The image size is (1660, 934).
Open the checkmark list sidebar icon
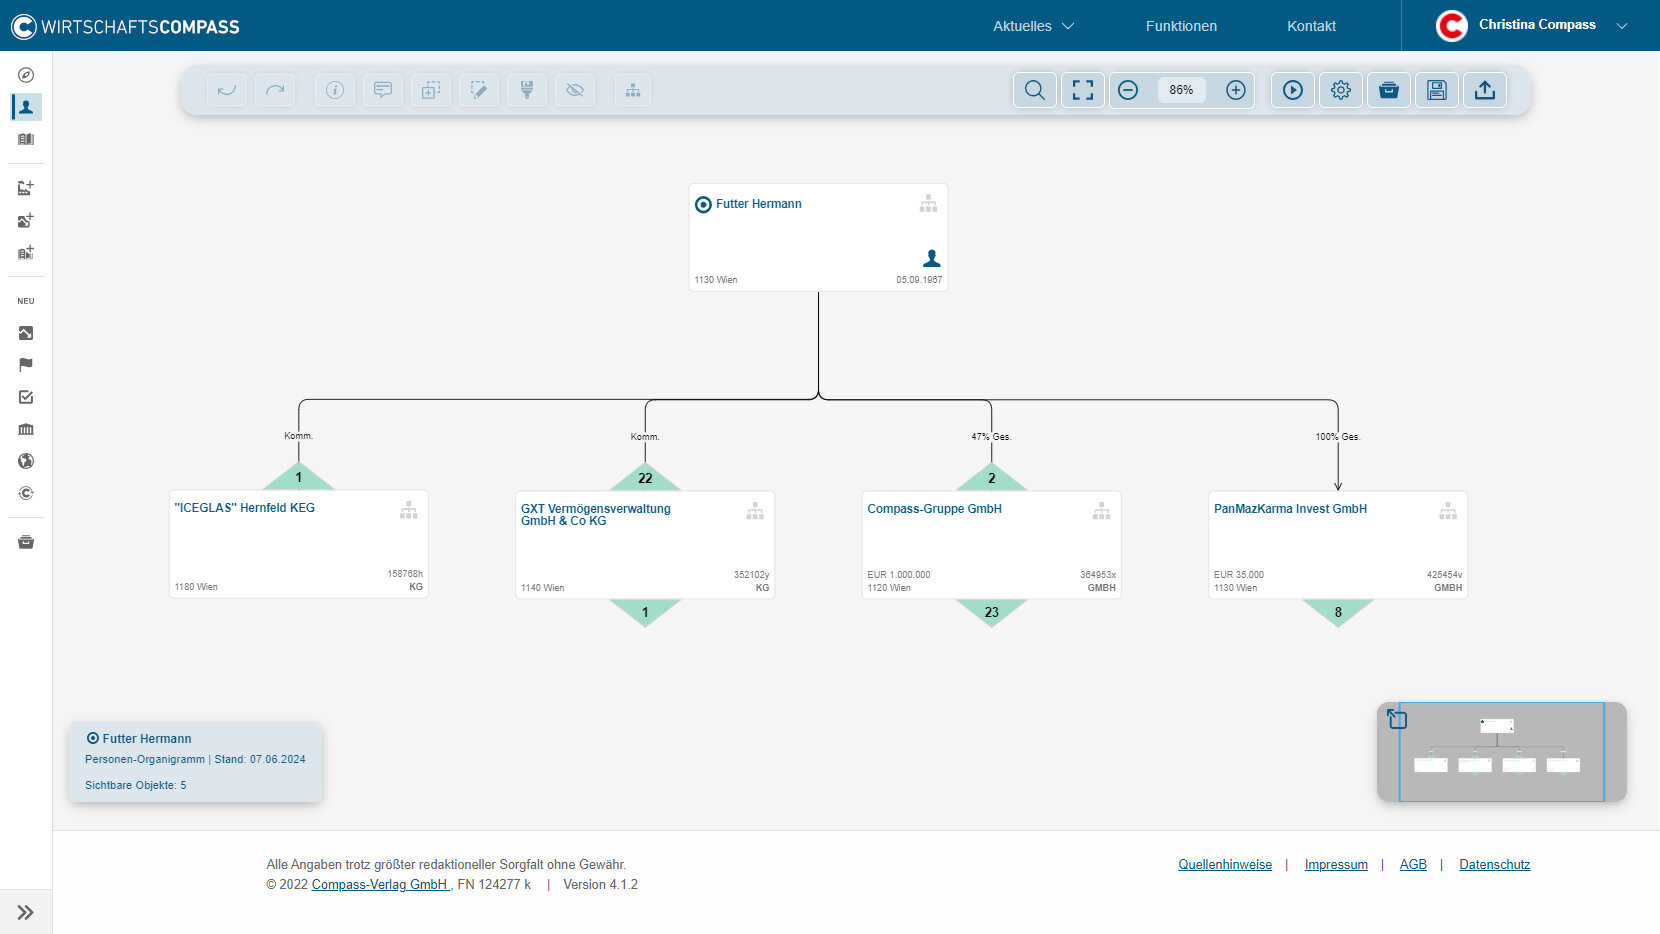[26, 397]
